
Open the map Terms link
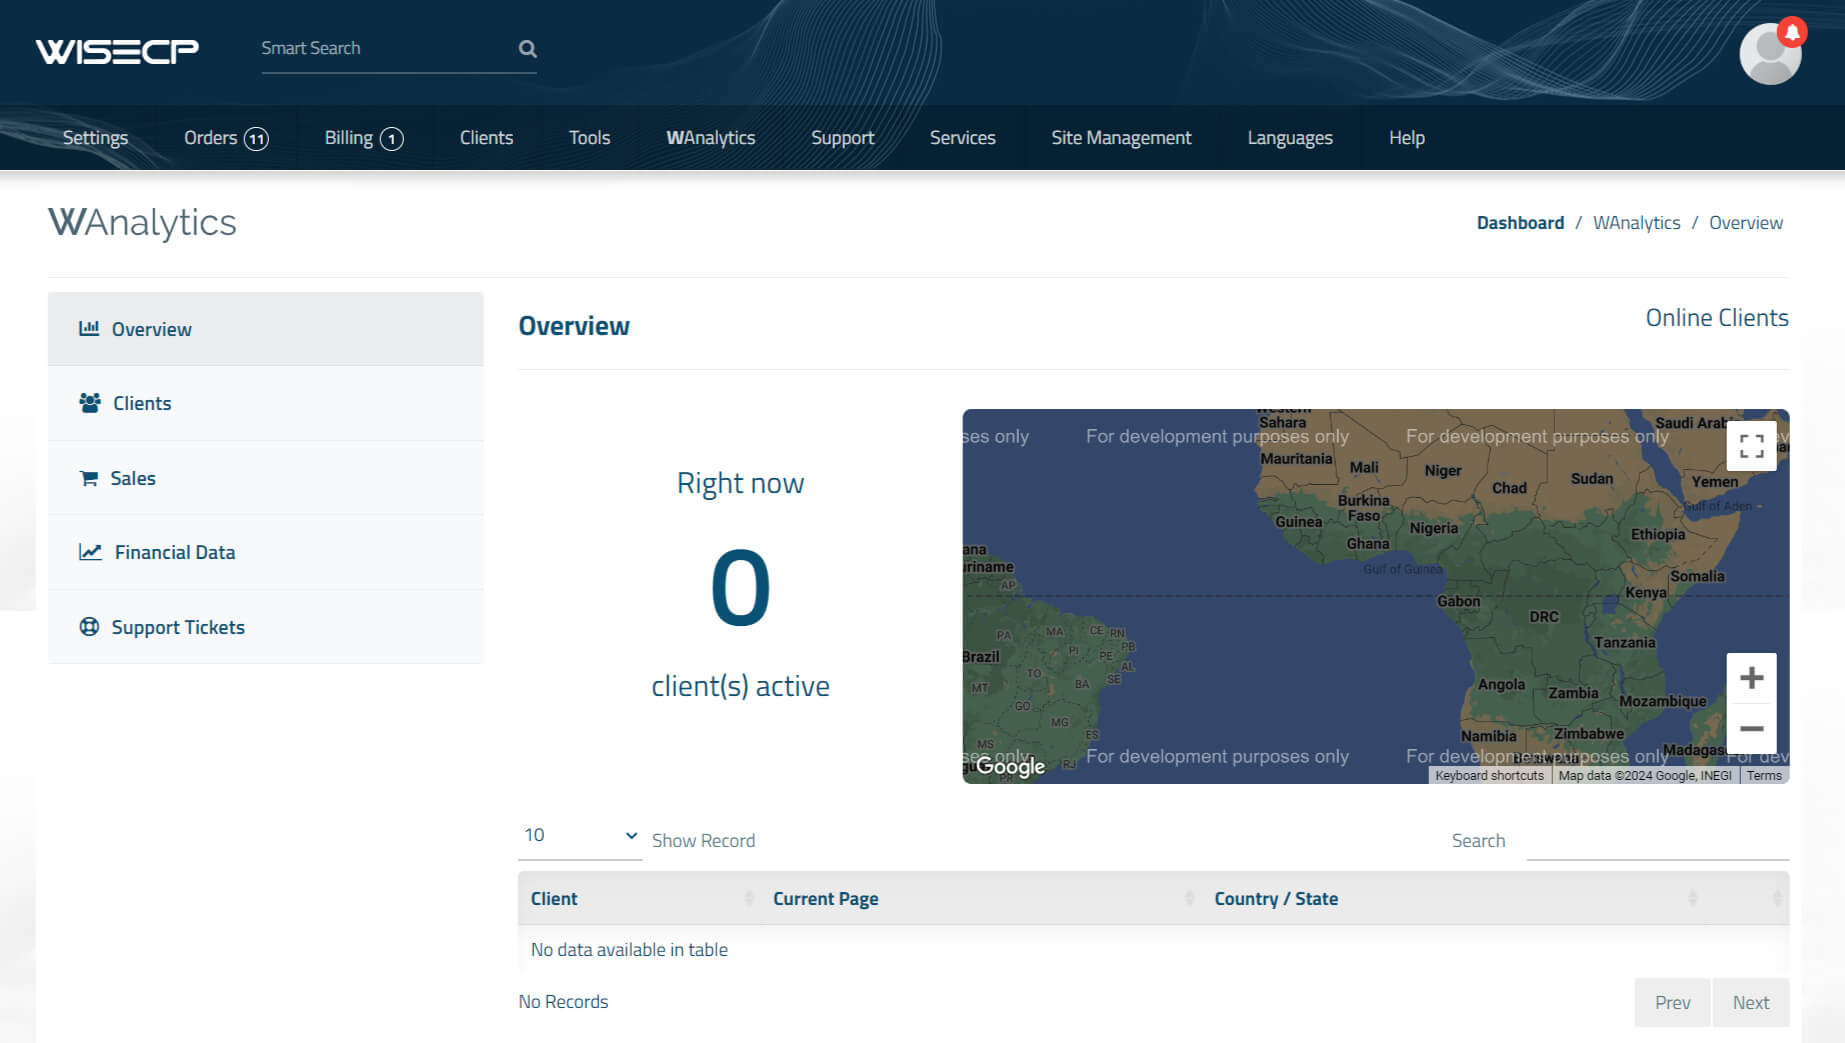pos(1764,776)
